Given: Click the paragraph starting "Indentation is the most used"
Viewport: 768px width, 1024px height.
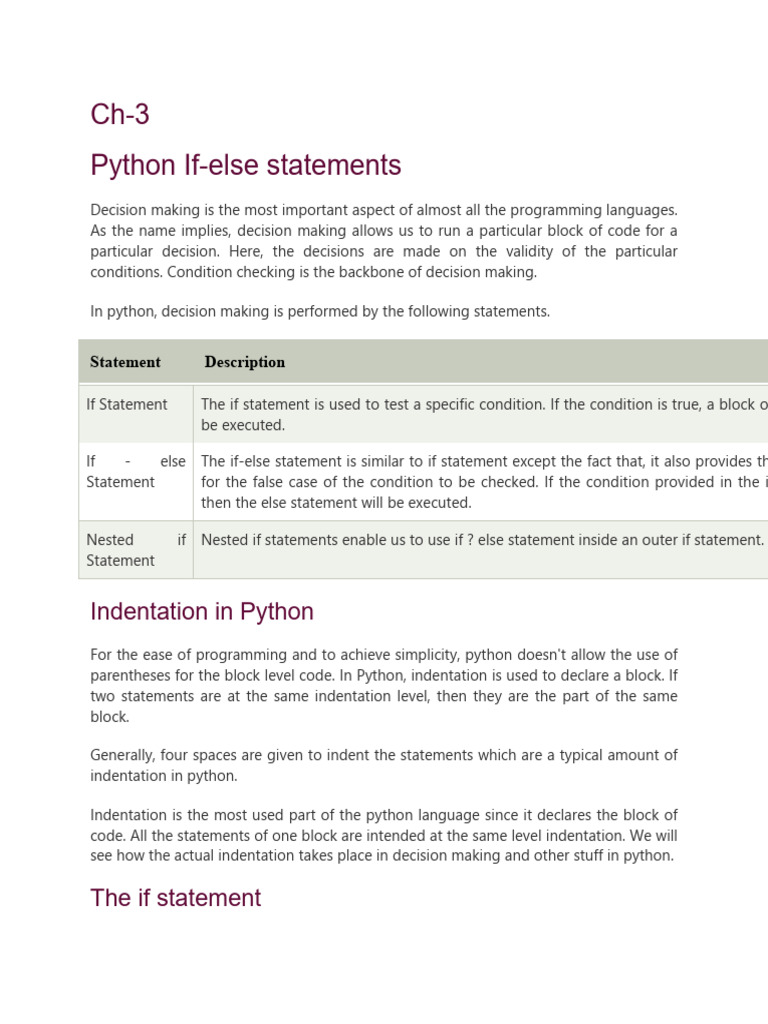Looking at the screenshot, I should coord(383,835).
